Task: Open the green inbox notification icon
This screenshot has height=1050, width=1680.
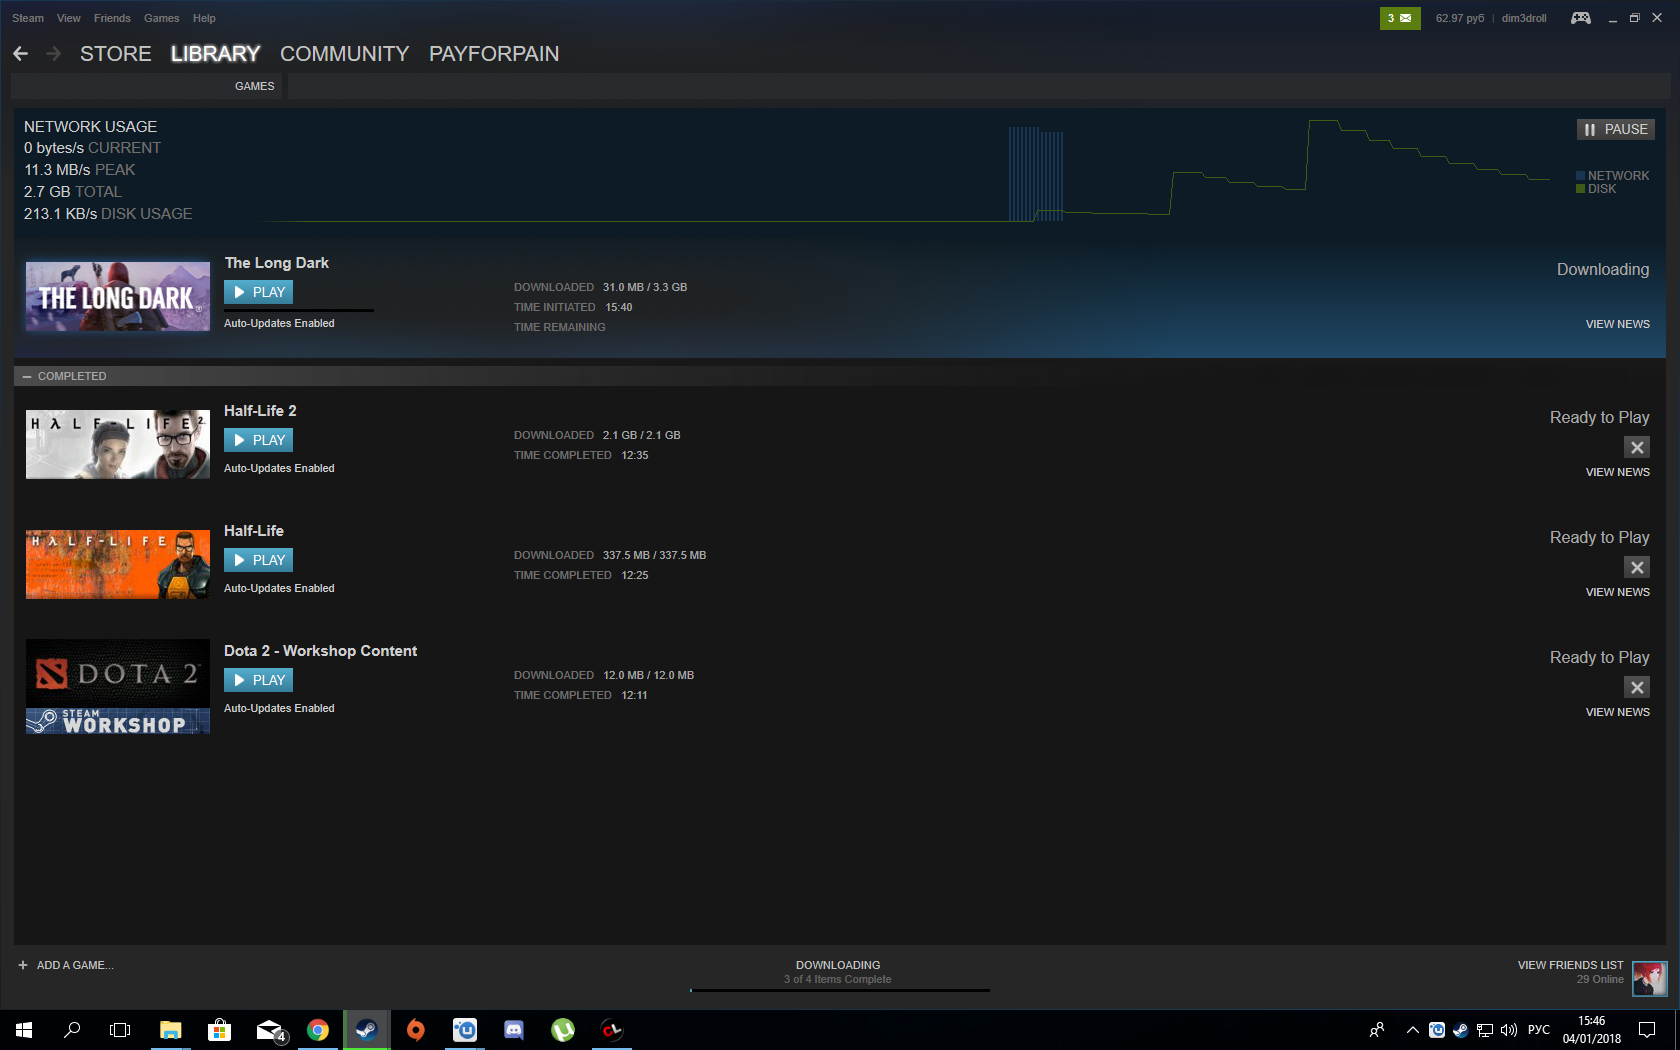Action: pos(1400,18)
